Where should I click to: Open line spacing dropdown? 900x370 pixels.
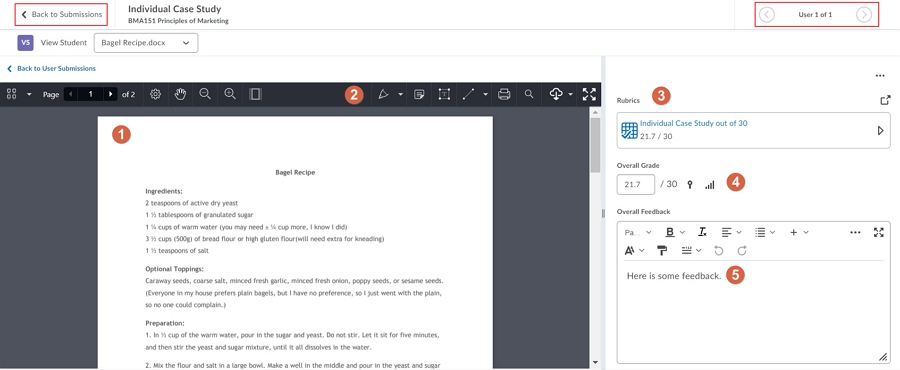(x=691, y=251)
